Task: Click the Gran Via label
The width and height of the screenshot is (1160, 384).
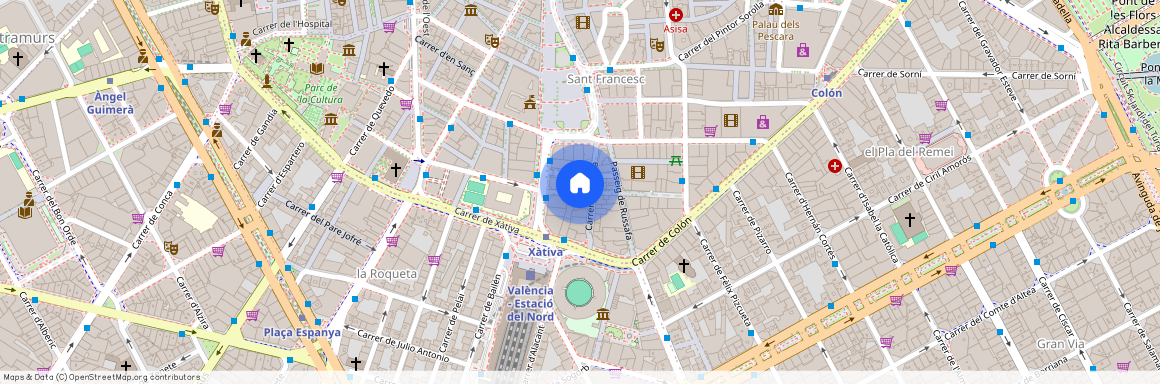Action: pos(1060,344)
